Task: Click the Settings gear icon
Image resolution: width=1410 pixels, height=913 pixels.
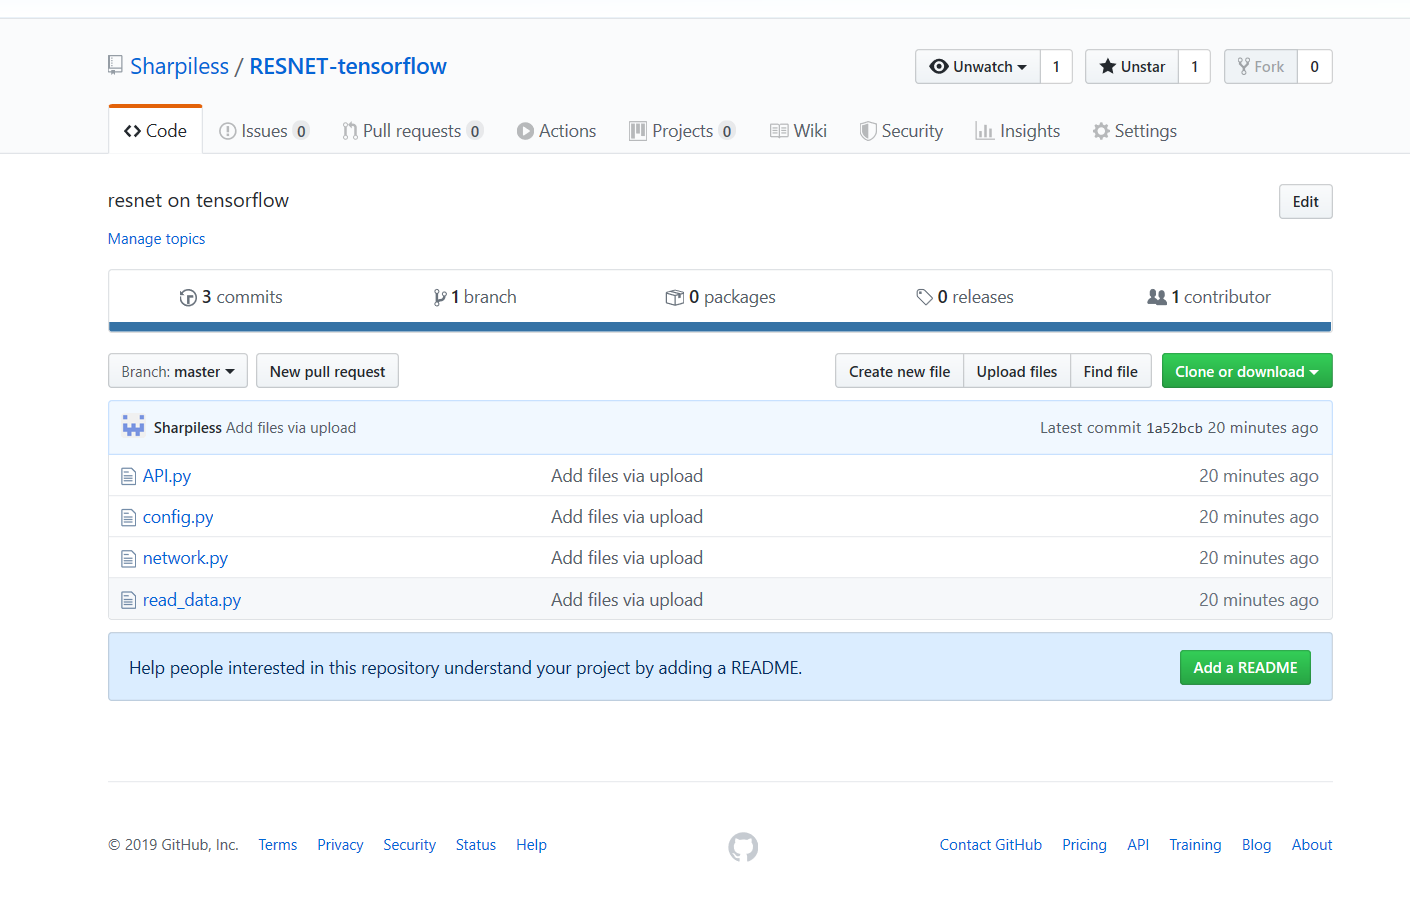Action: (1101, 131)
